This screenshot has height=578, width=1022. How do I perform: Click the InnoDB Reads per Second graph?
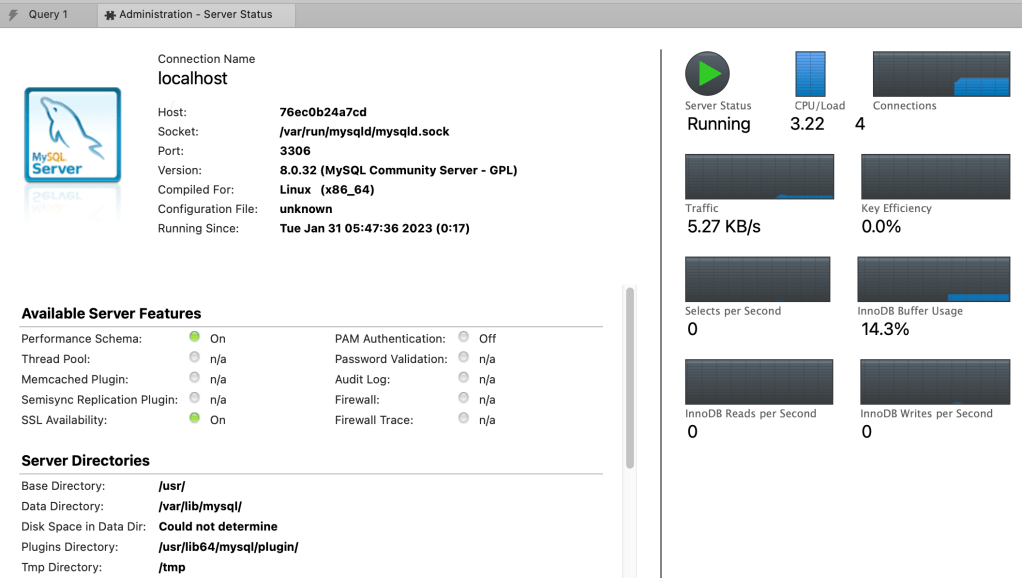(x=759, y=382)
